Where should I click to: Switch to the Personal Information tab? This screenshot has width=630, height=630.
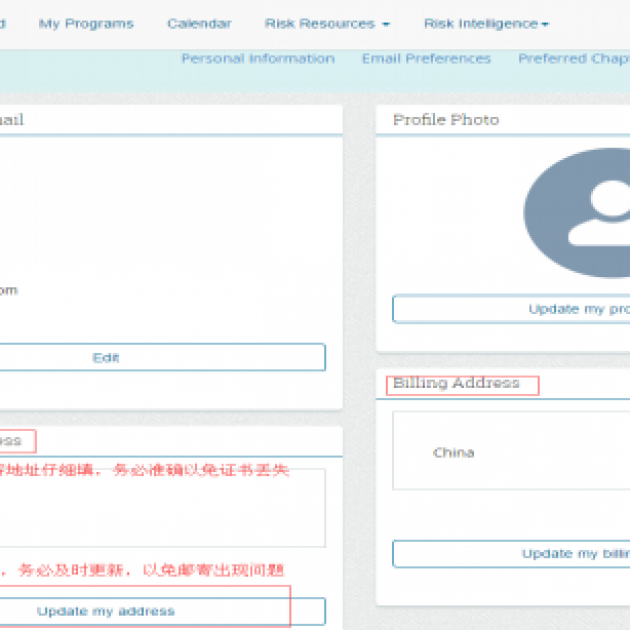click(257, 59)
